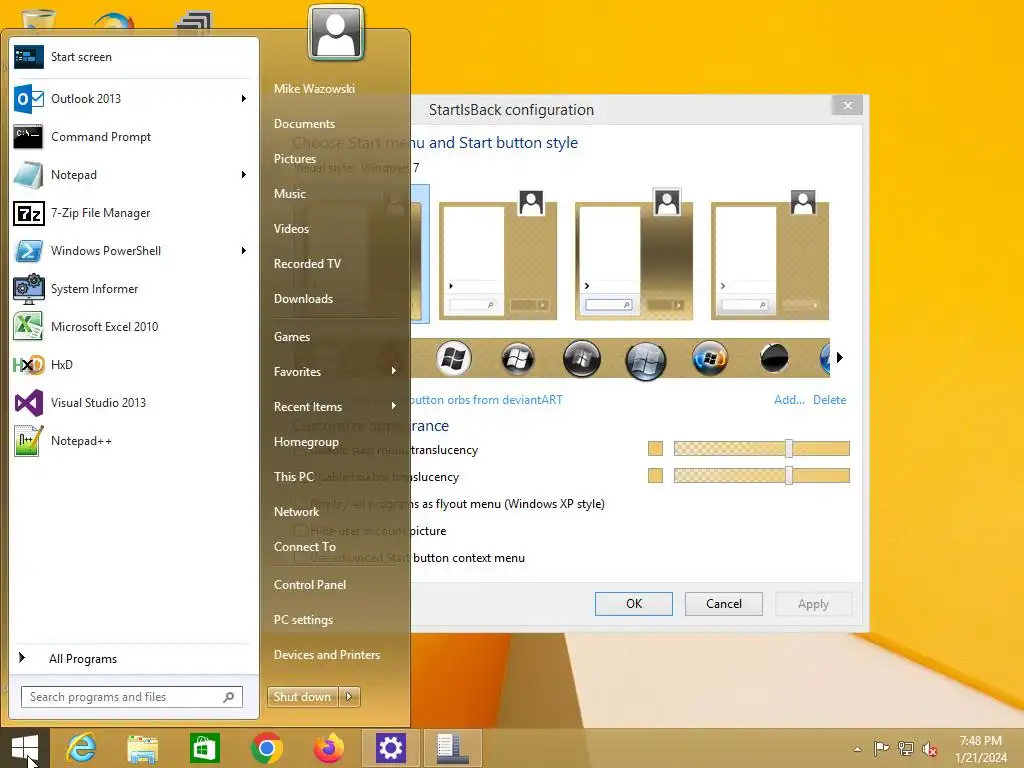Viewport: 1024px width, 768px height.
Task: Choose the highlighted blue glass Windows orb
Action: tap(646, 360)
